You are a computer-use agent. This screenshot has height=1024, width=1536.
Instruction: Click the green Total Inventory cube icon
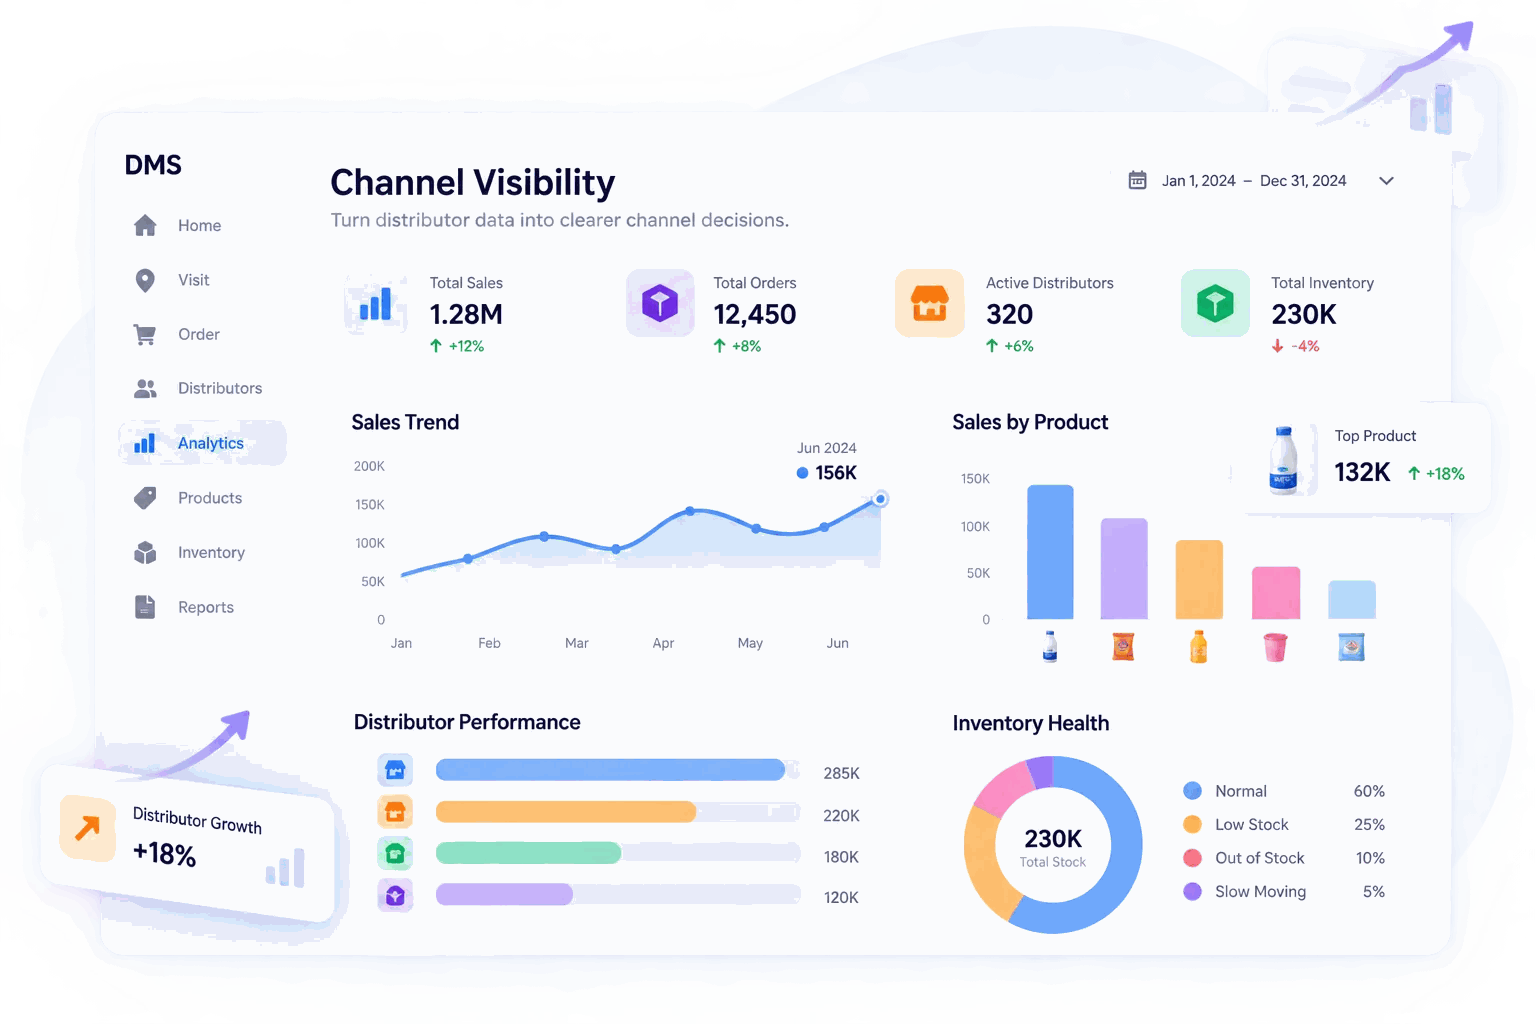coord(1215,302)
